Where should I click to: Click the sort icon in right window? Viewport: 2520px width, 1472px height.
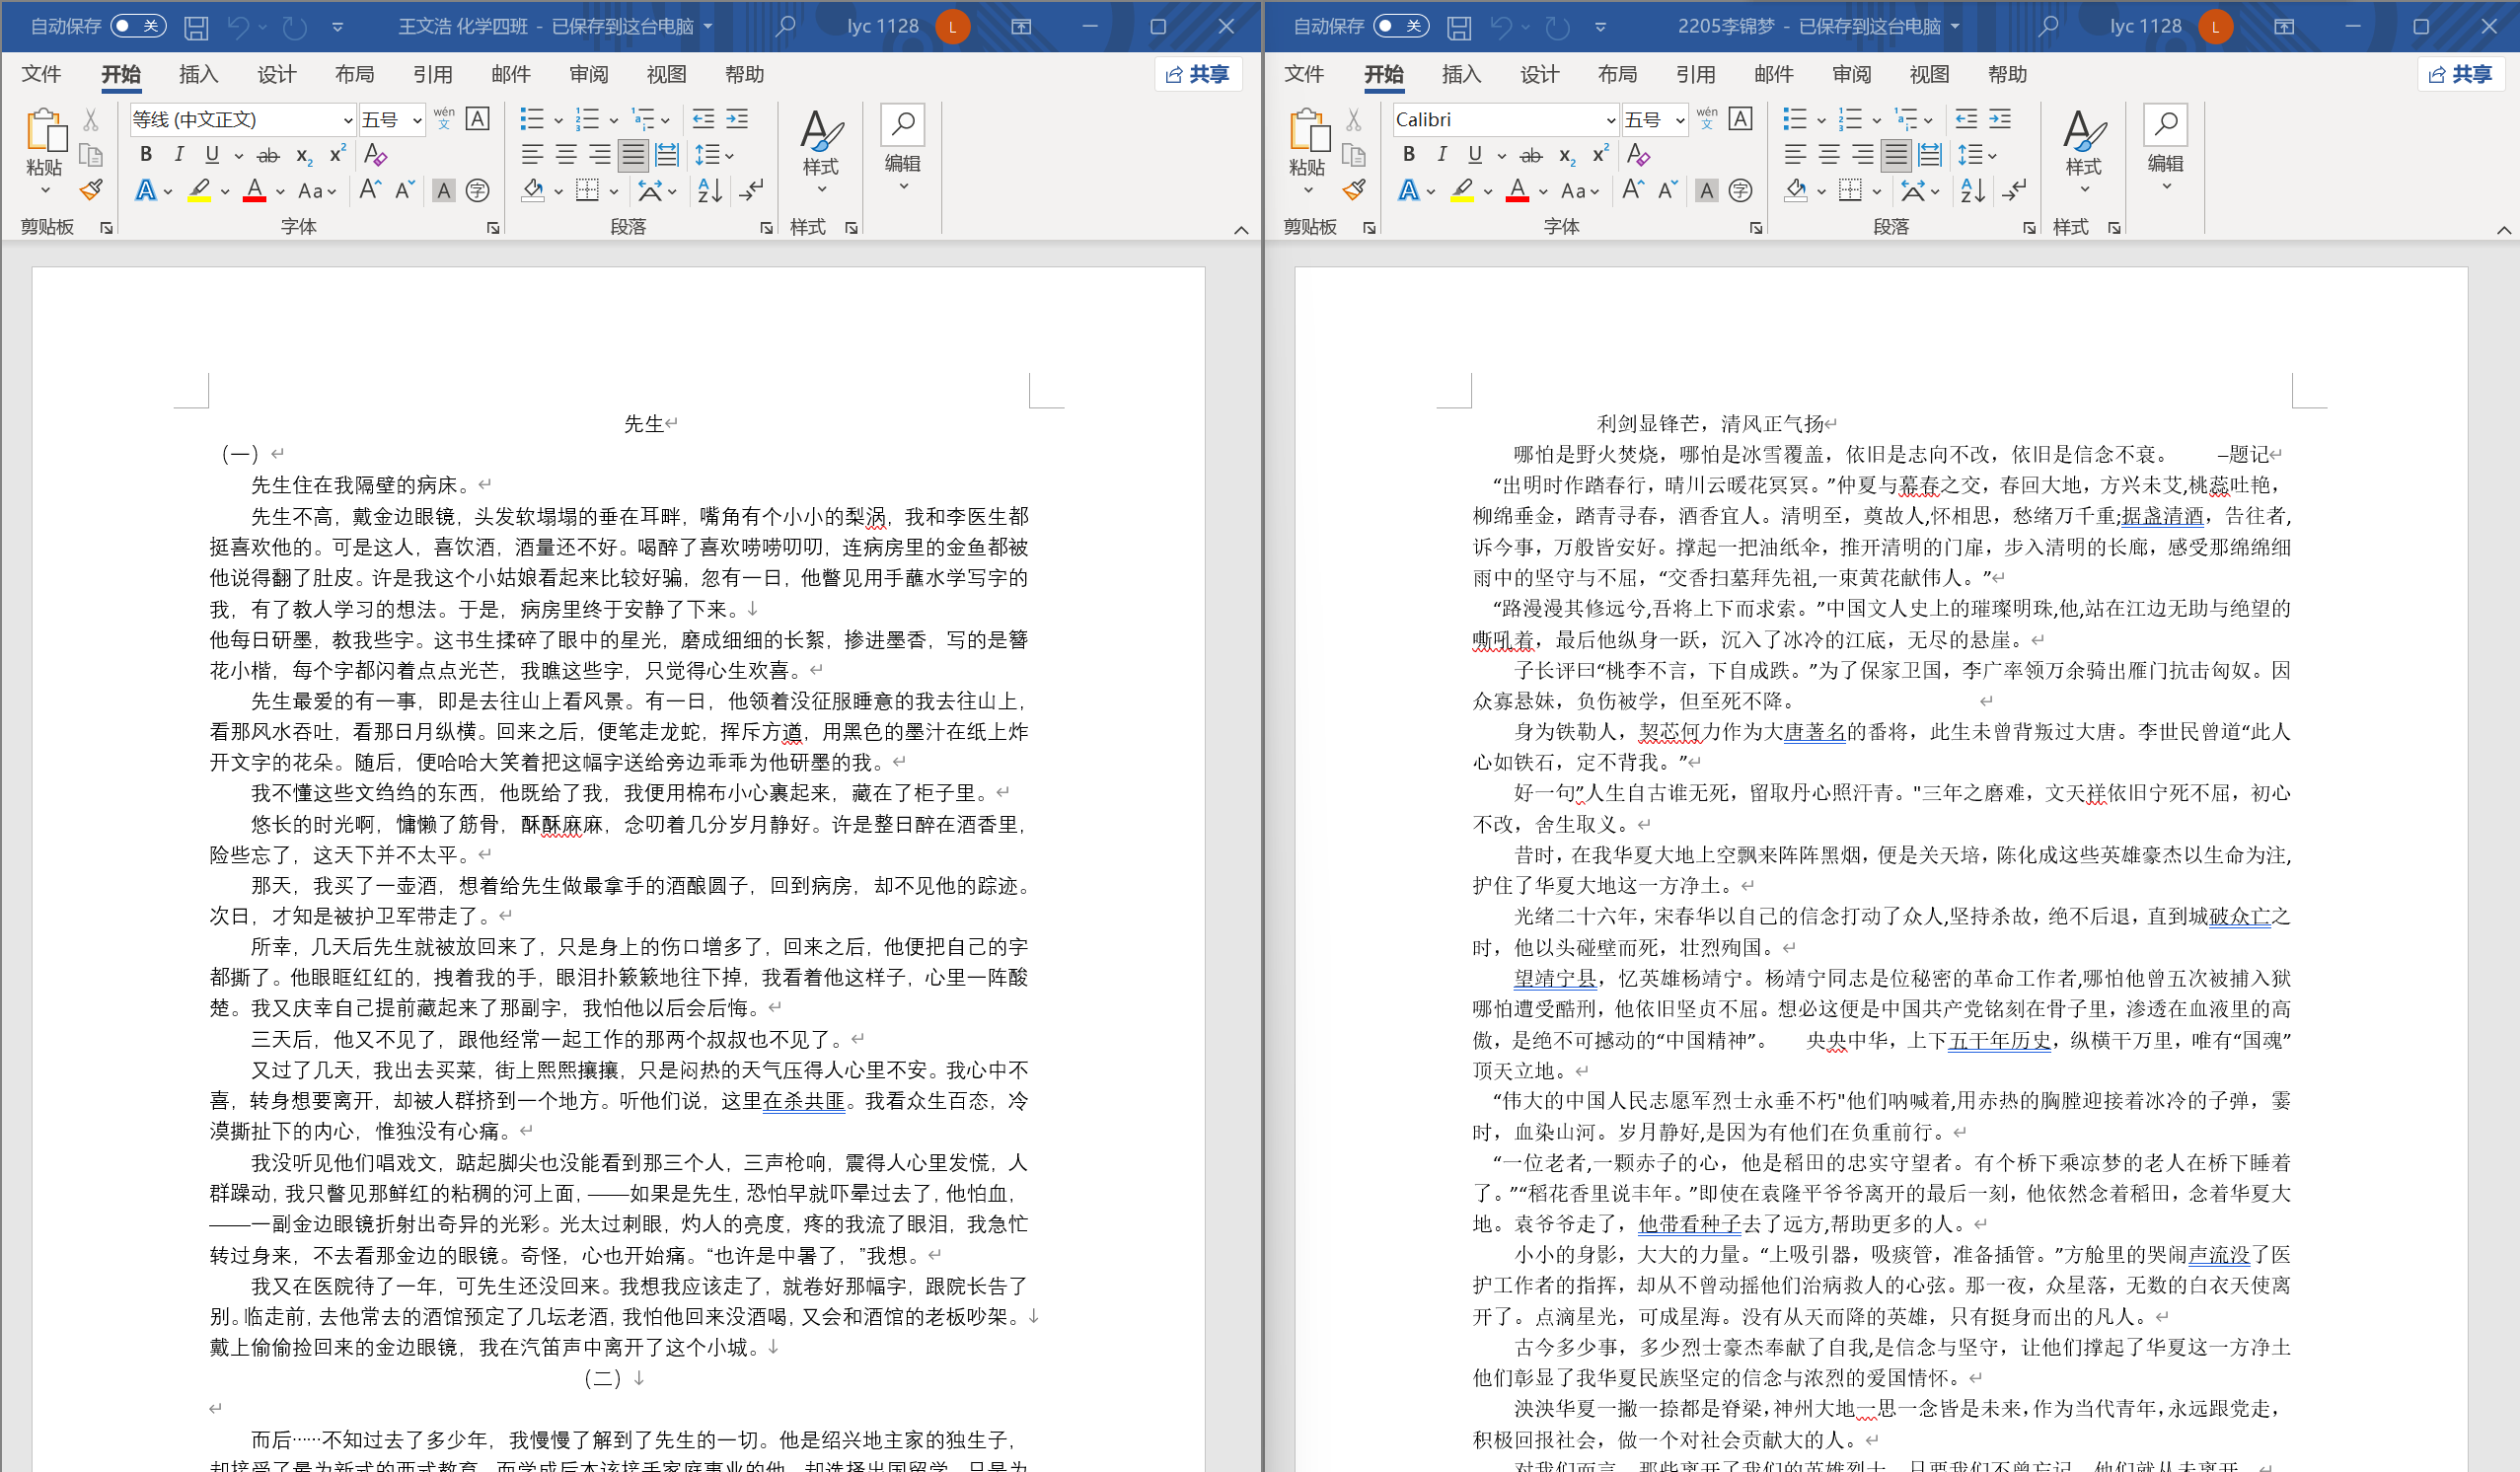[x=1972, y=190]
